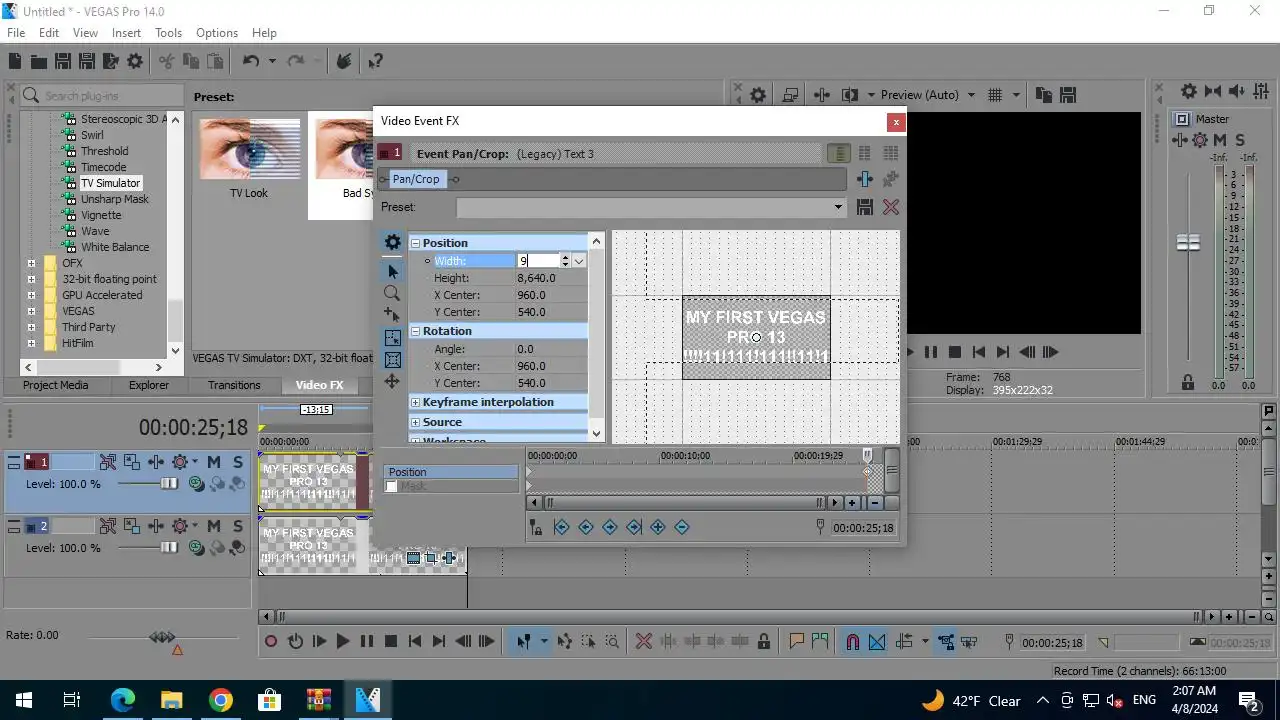Click the Plug-In Chain icon in Video Event FX
The image size is (1280, 720).
pos(865,179)
